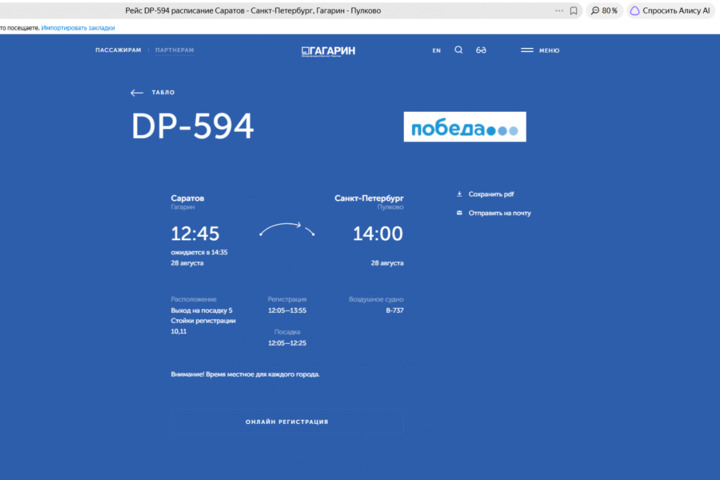The width and height of the screenshot is (720, 480).
Task: Click Спросить Алису AI button
Action: 670,11
